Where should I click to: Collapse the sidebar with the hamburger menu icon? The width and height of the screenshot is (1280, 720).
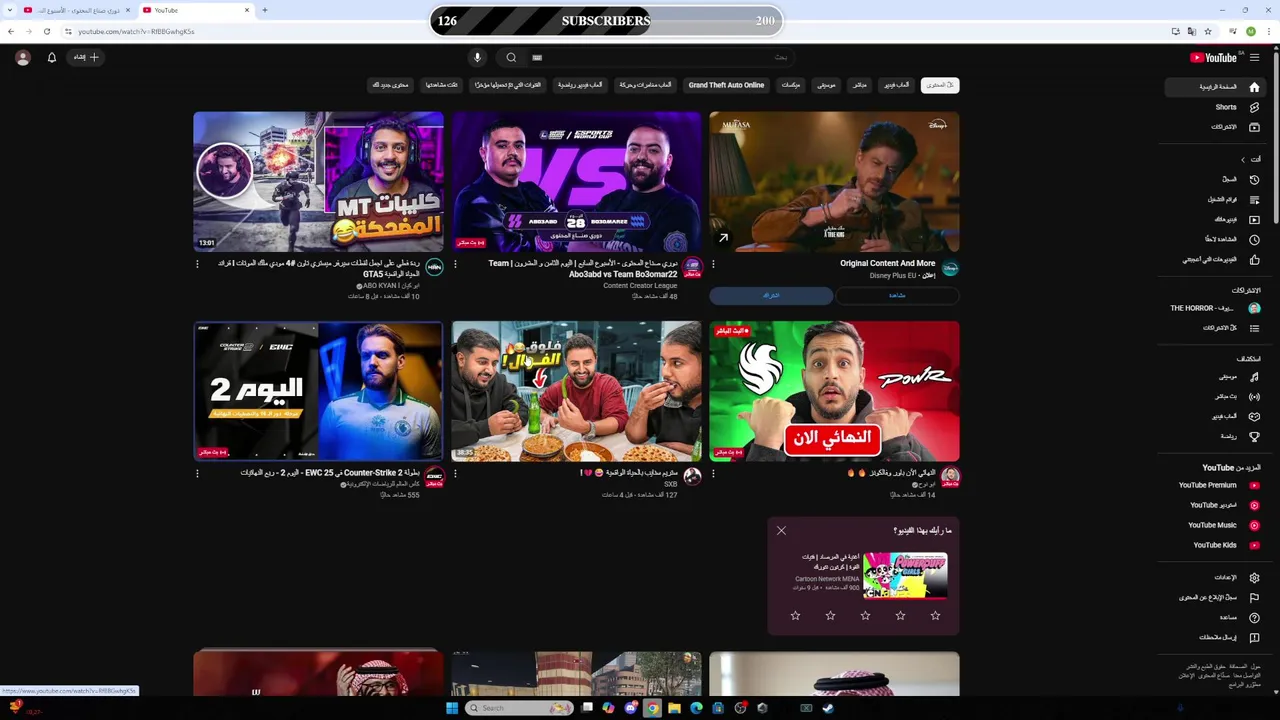(1254, 58)
